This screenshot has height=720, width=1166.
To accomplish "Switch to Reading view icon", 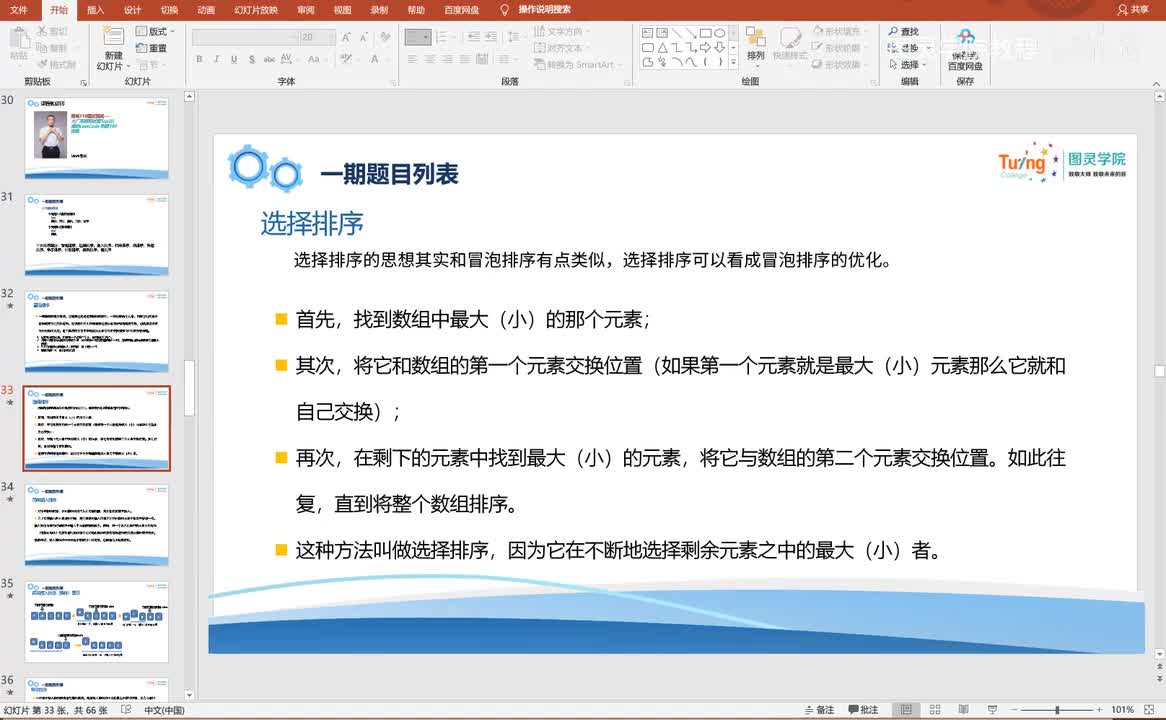I will (x=963, y=710).
